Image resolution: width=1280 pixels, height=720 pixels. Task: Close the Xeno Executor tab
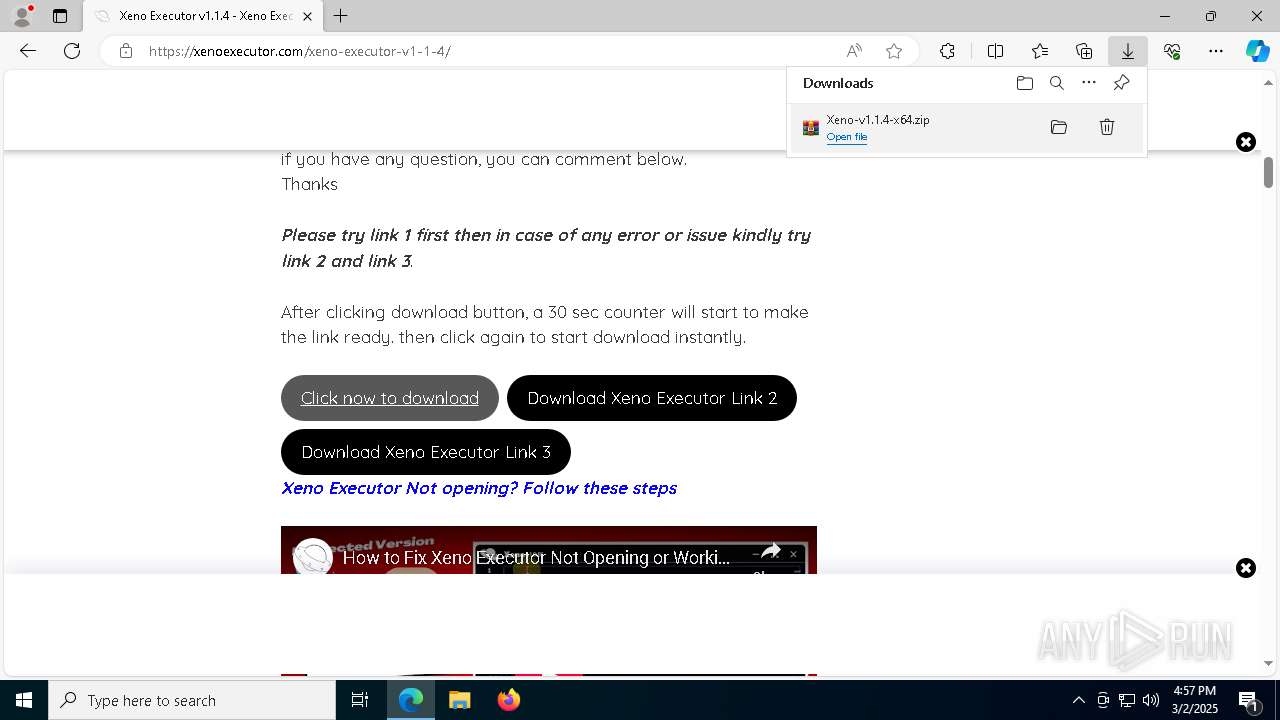coord(307,16)
